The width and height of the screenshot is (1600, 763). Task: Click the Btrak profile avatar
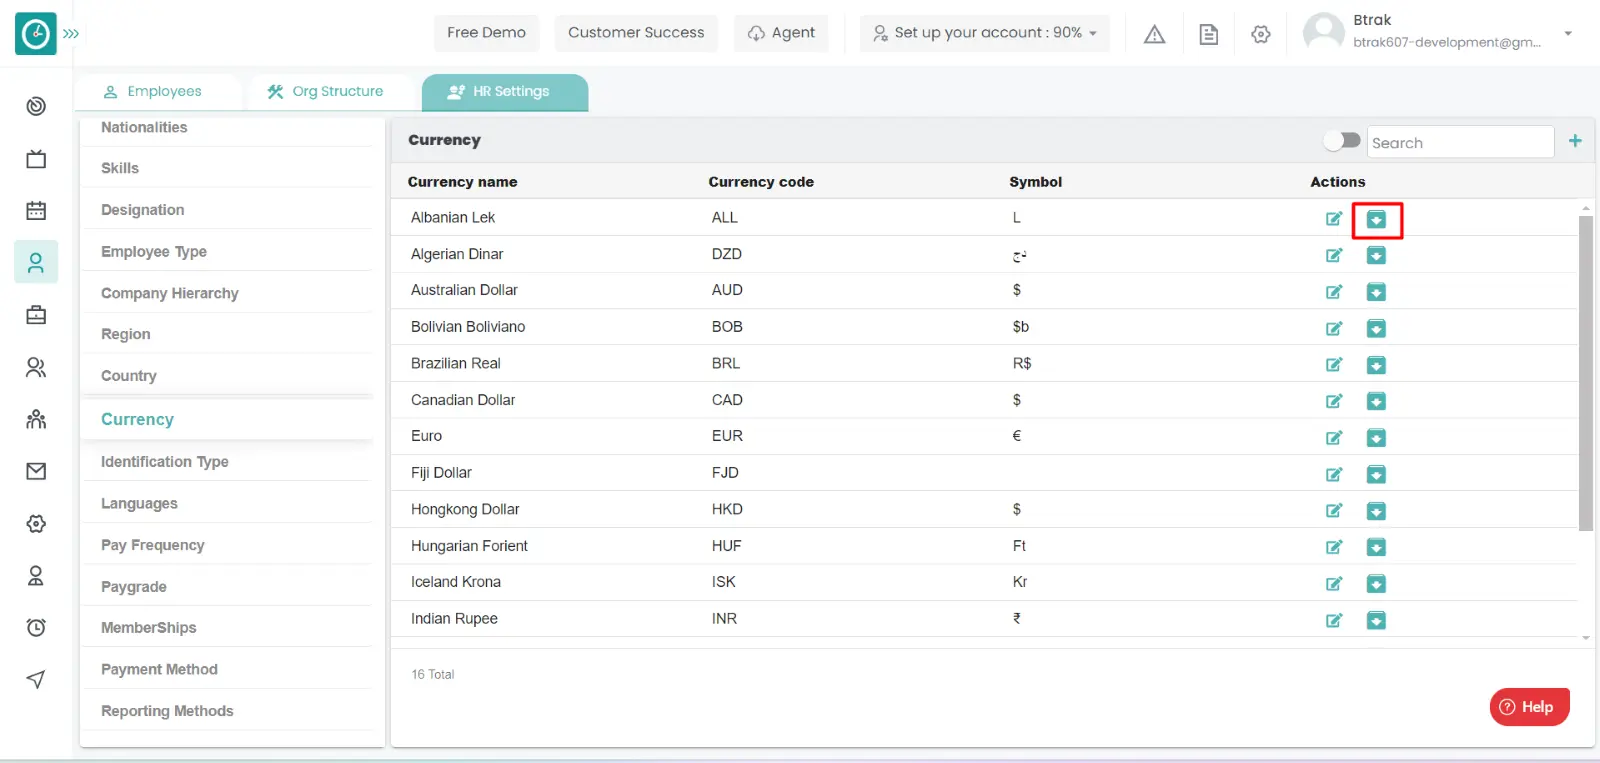[x=1323, y=32]
